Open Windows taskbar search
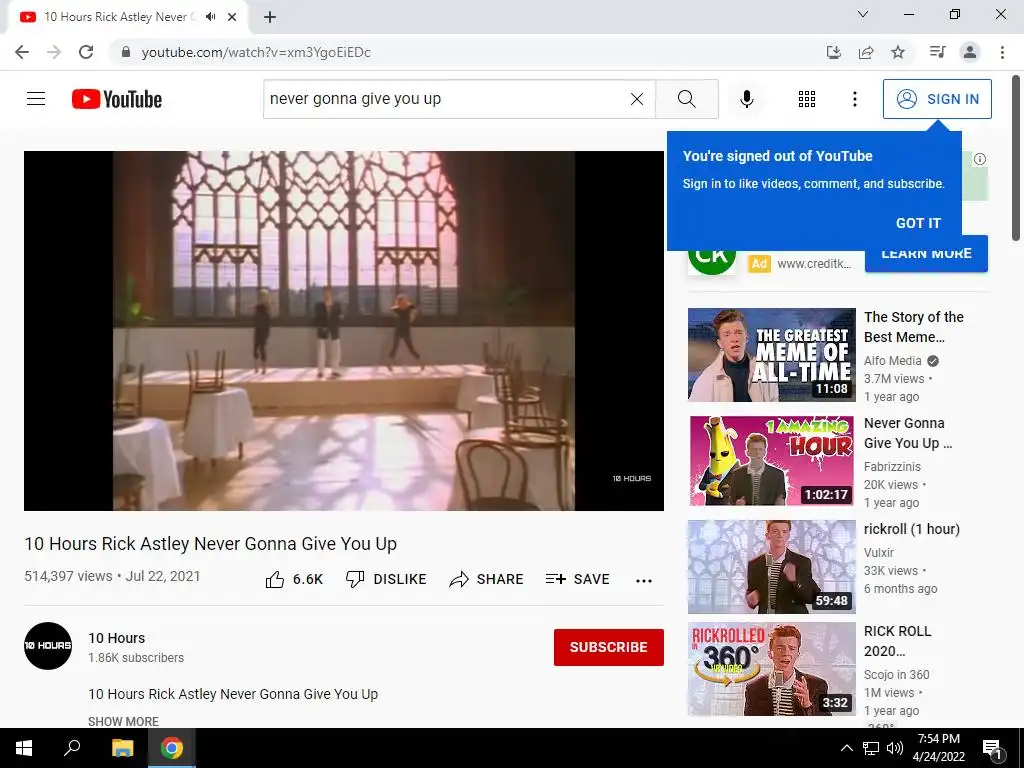The height and width of the screenshot is (768, 1024). (x=72, y=748)
